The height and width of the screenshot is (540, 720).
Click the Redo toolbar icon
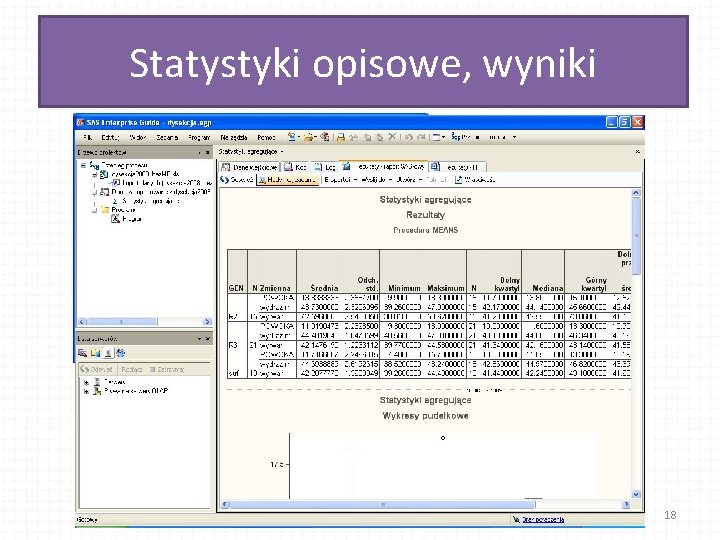pyautogui.click(x=421, y=137)
